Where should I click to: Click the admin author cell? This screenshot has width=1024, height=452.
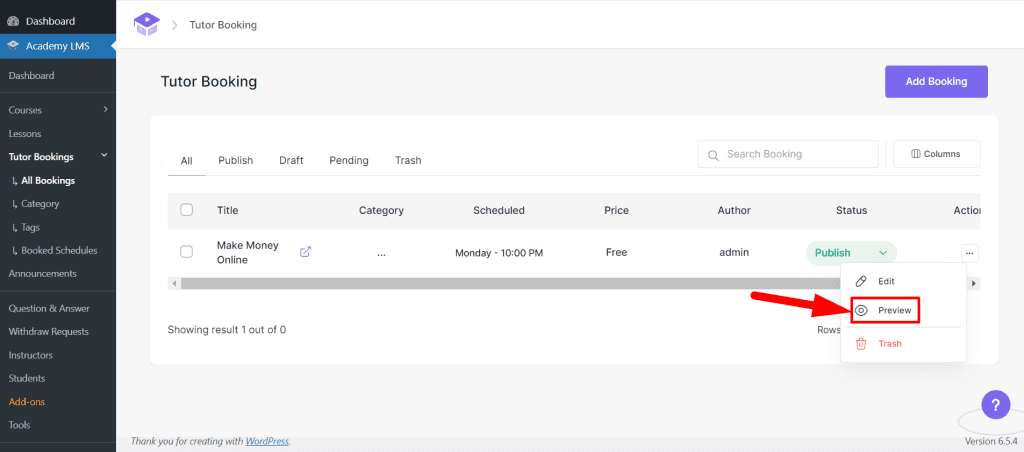click(x=734, y=252)
